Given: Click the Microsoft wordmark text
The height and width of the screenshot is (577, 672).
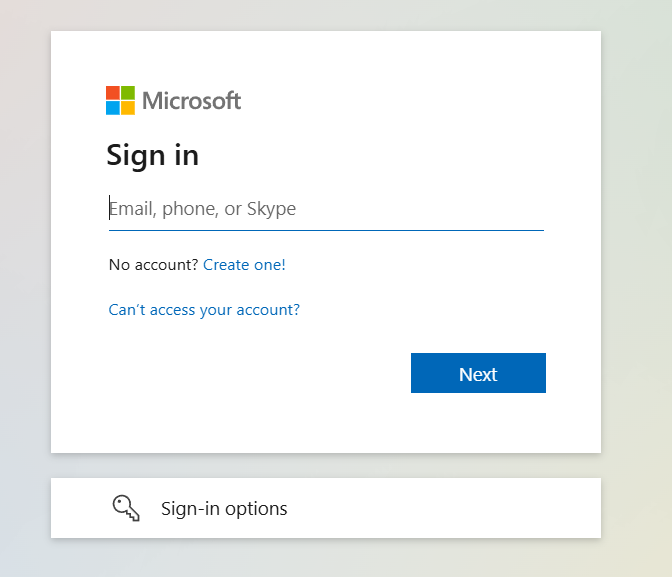Looking at the screenshot, I should [x=191, y=100].
